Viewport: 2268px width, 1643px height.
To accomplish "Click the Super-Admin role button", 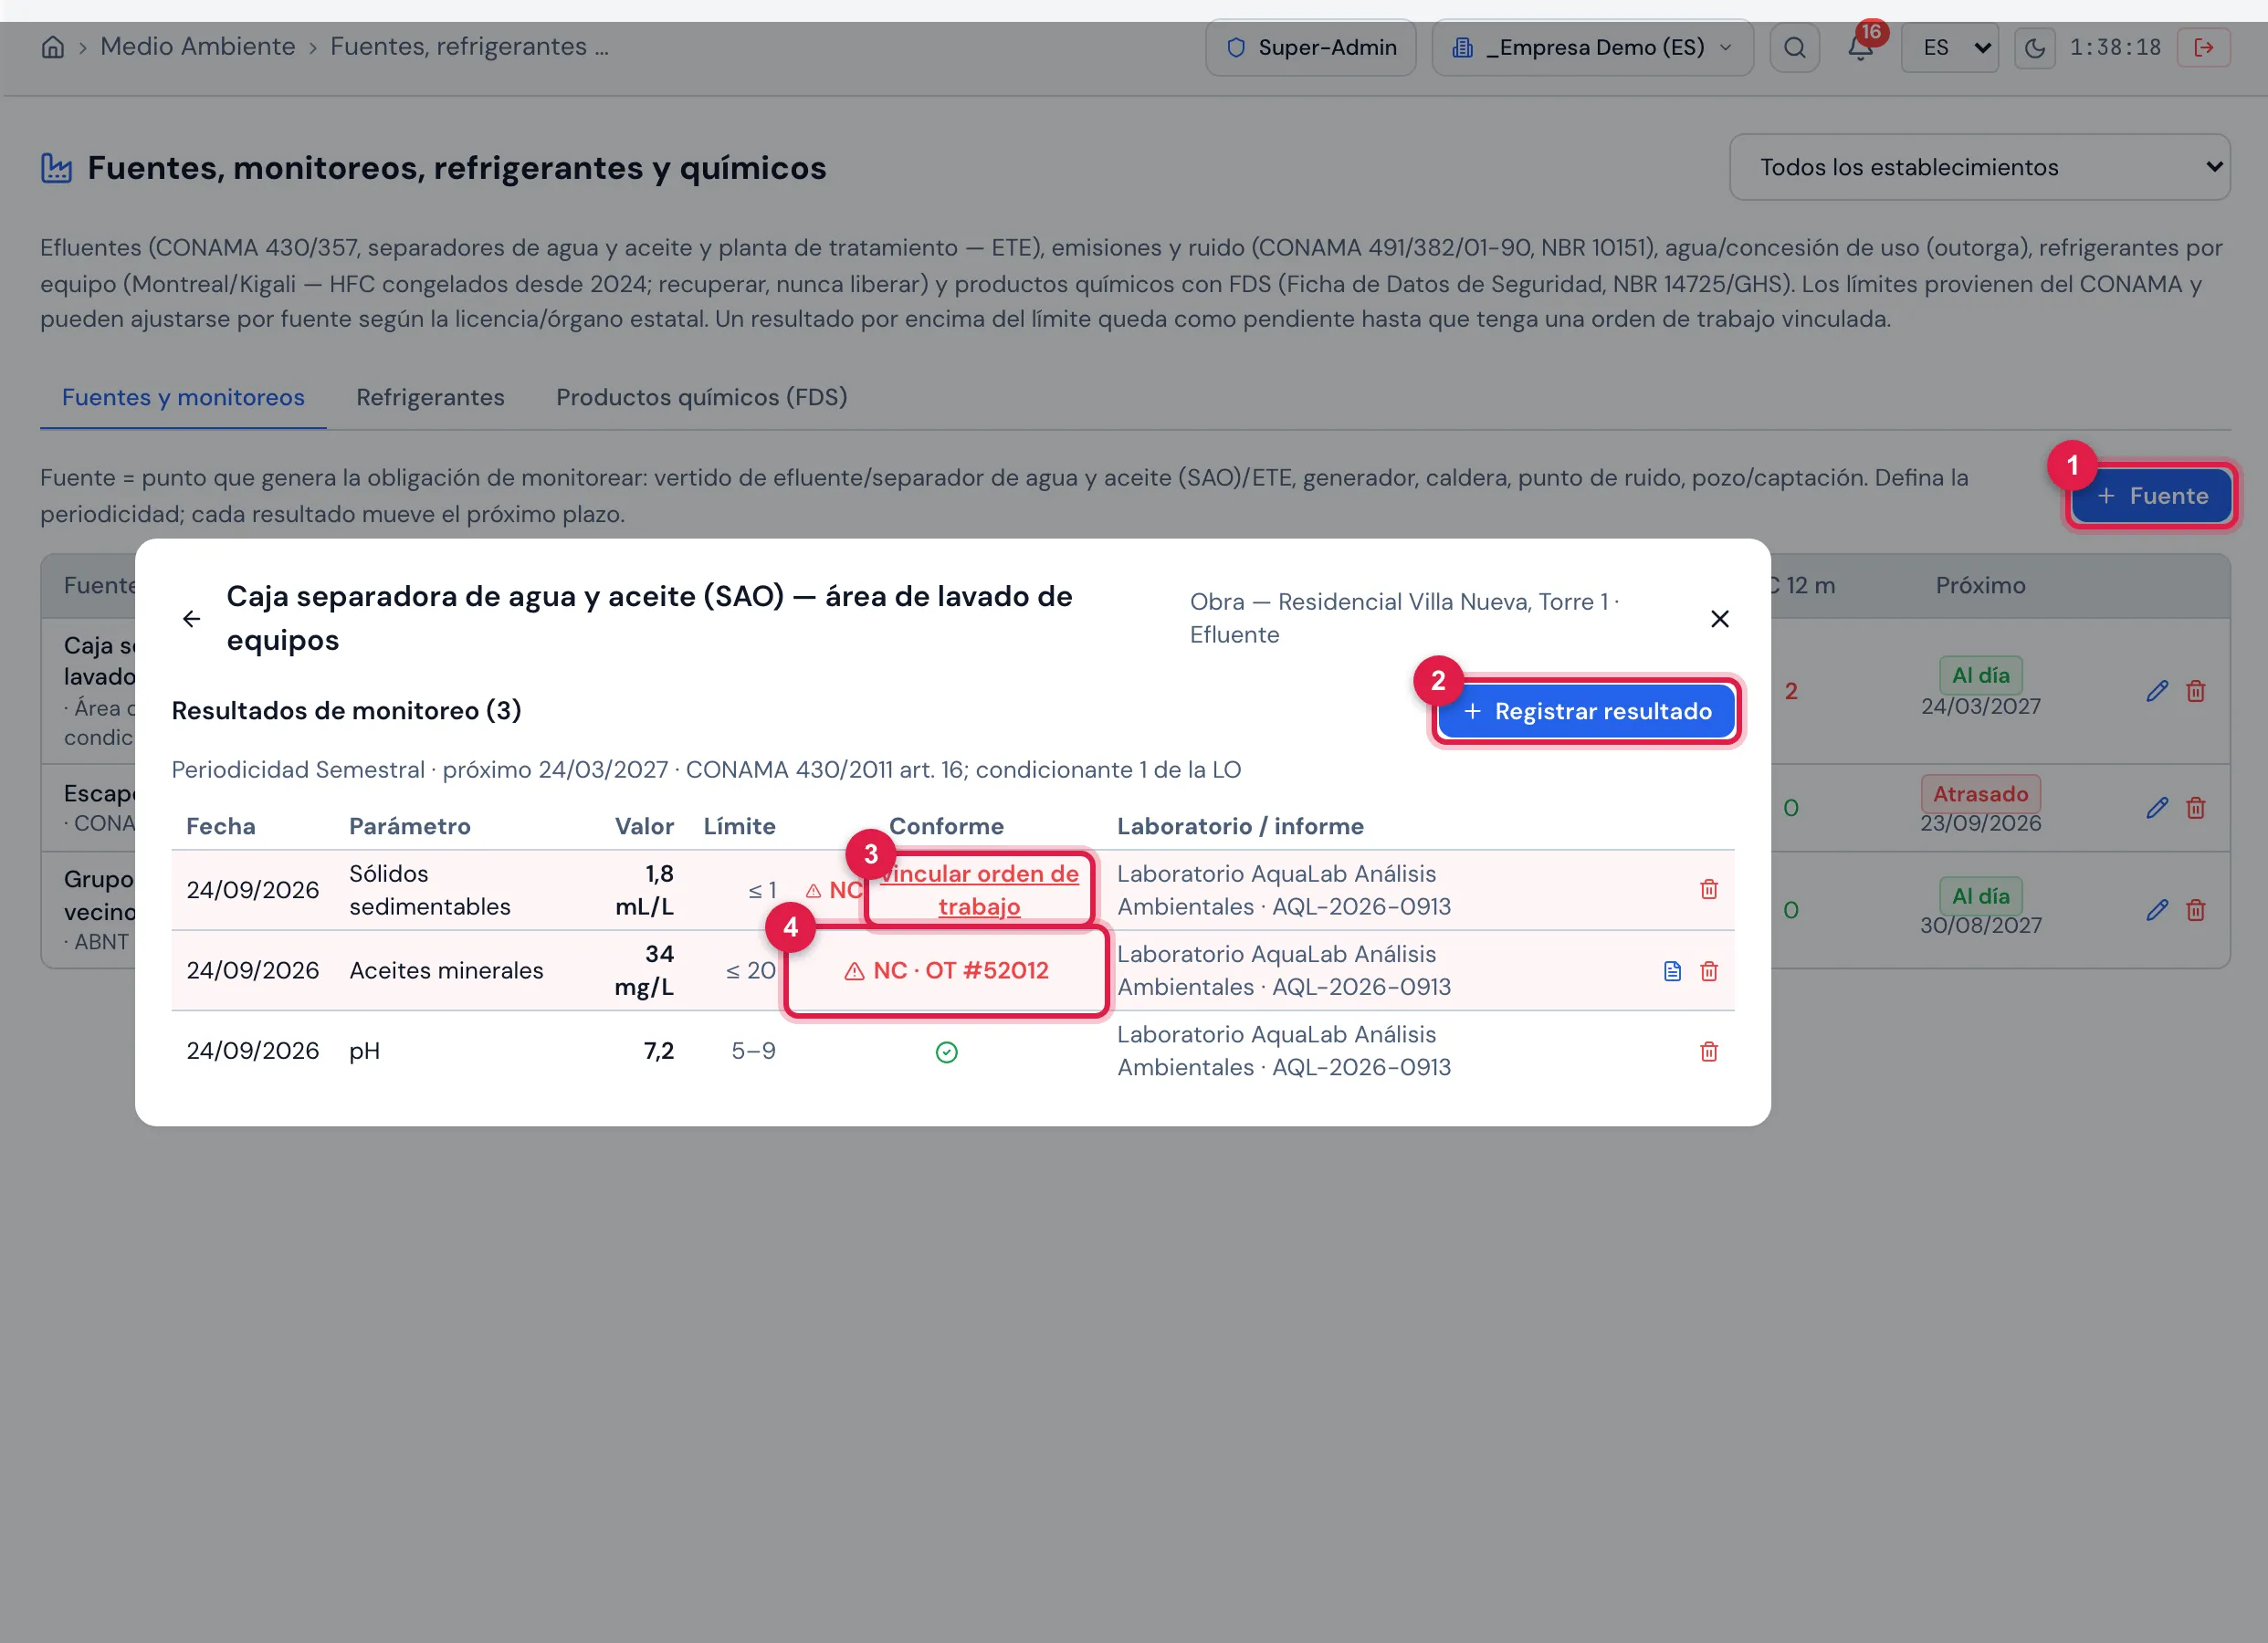I will [x=1310, y=47].
